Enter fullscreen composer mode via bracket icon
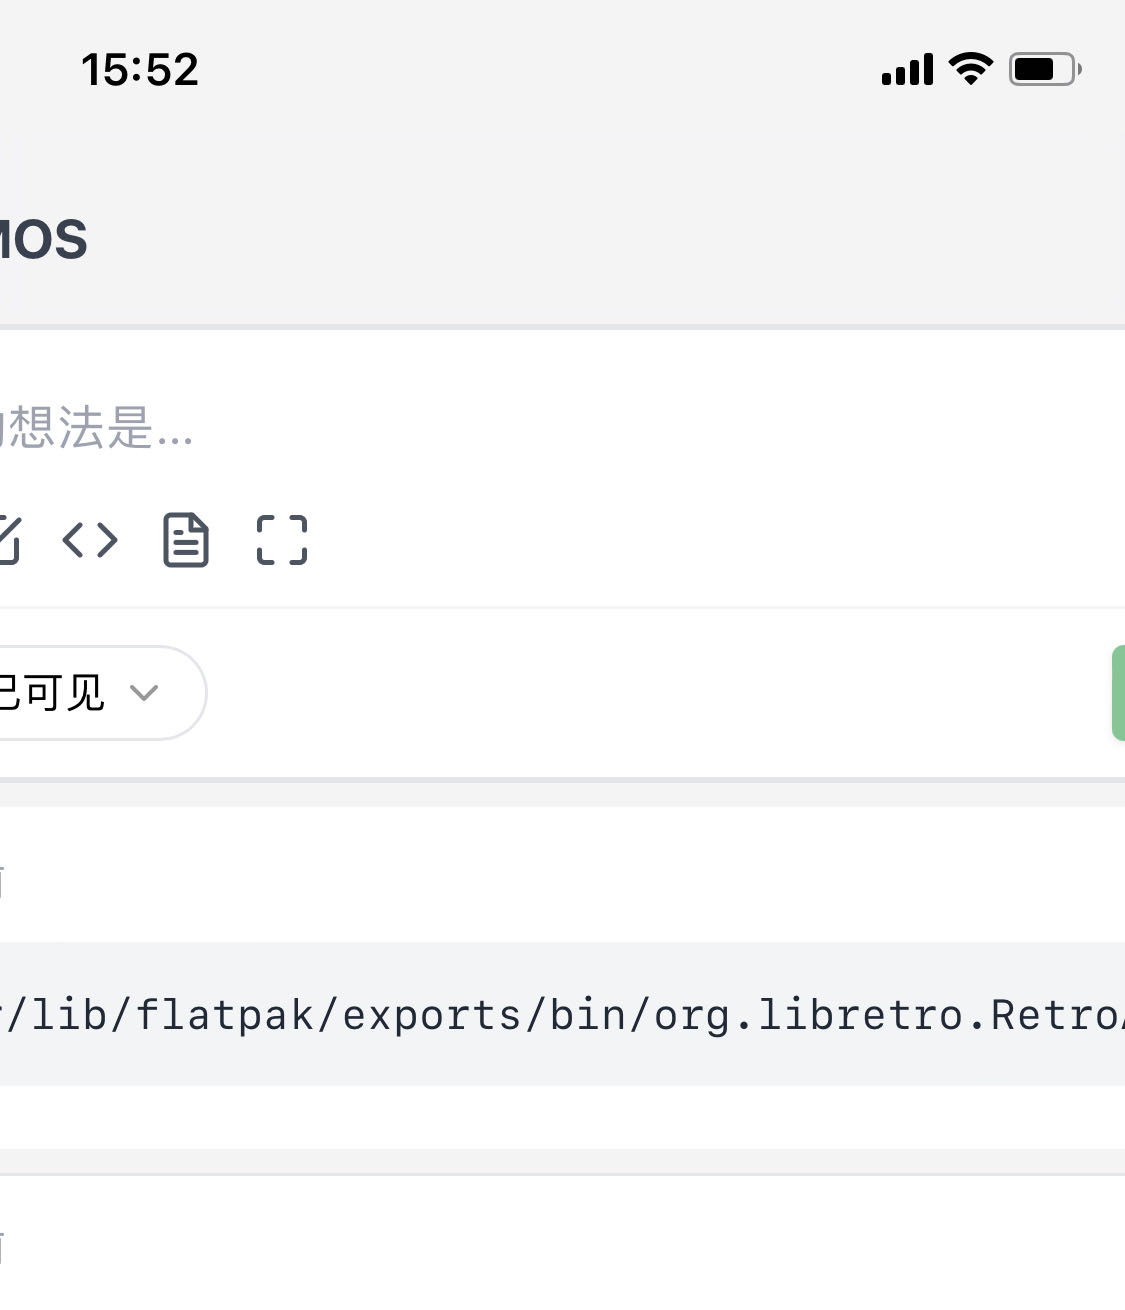 (282, 541)
